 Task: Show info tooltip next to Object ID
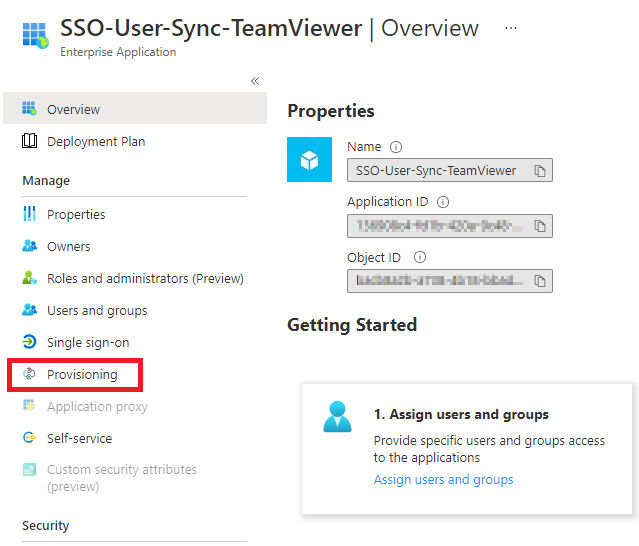click(420, 257)
